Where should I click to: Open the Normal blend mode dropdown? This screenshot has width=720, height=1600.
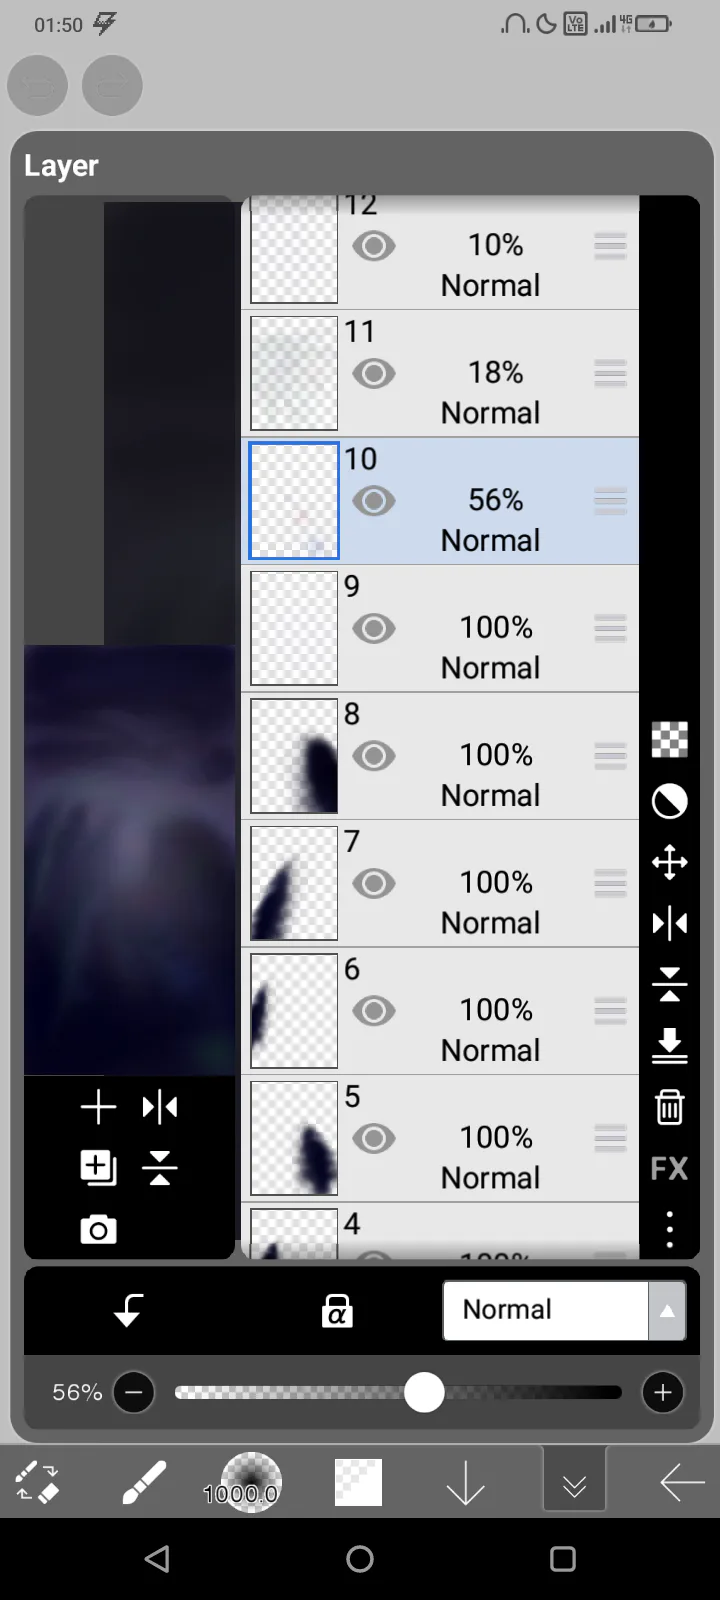tap(564, 1310)
